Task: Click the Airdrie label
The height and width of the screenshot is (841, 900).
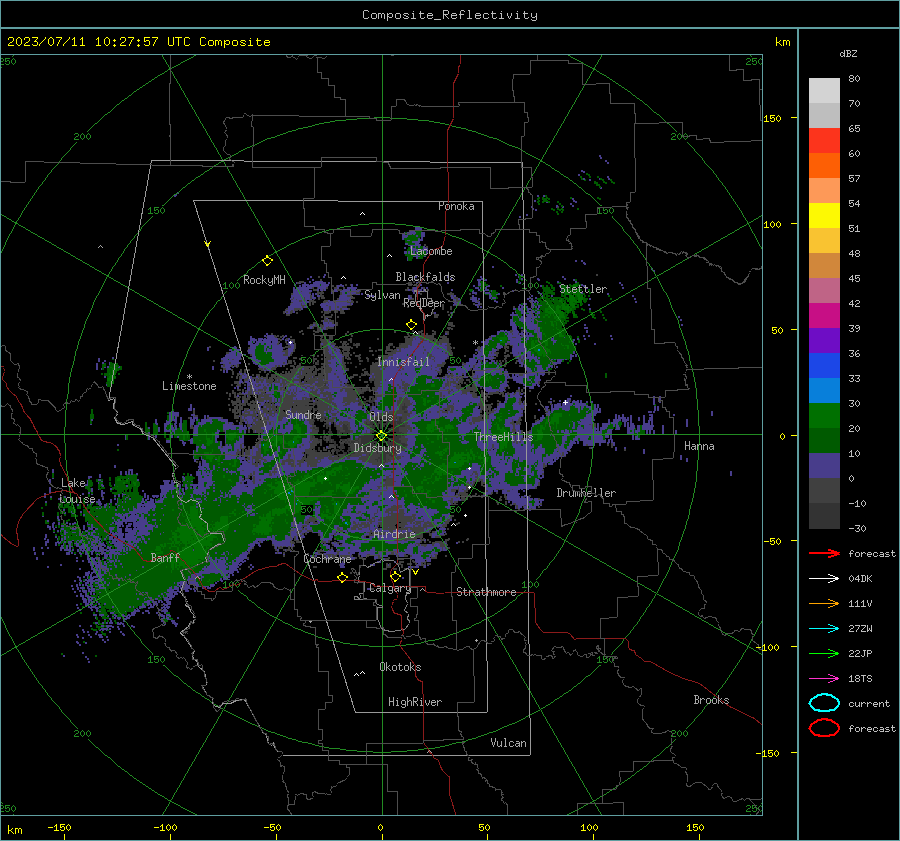Action: point(394,534)
